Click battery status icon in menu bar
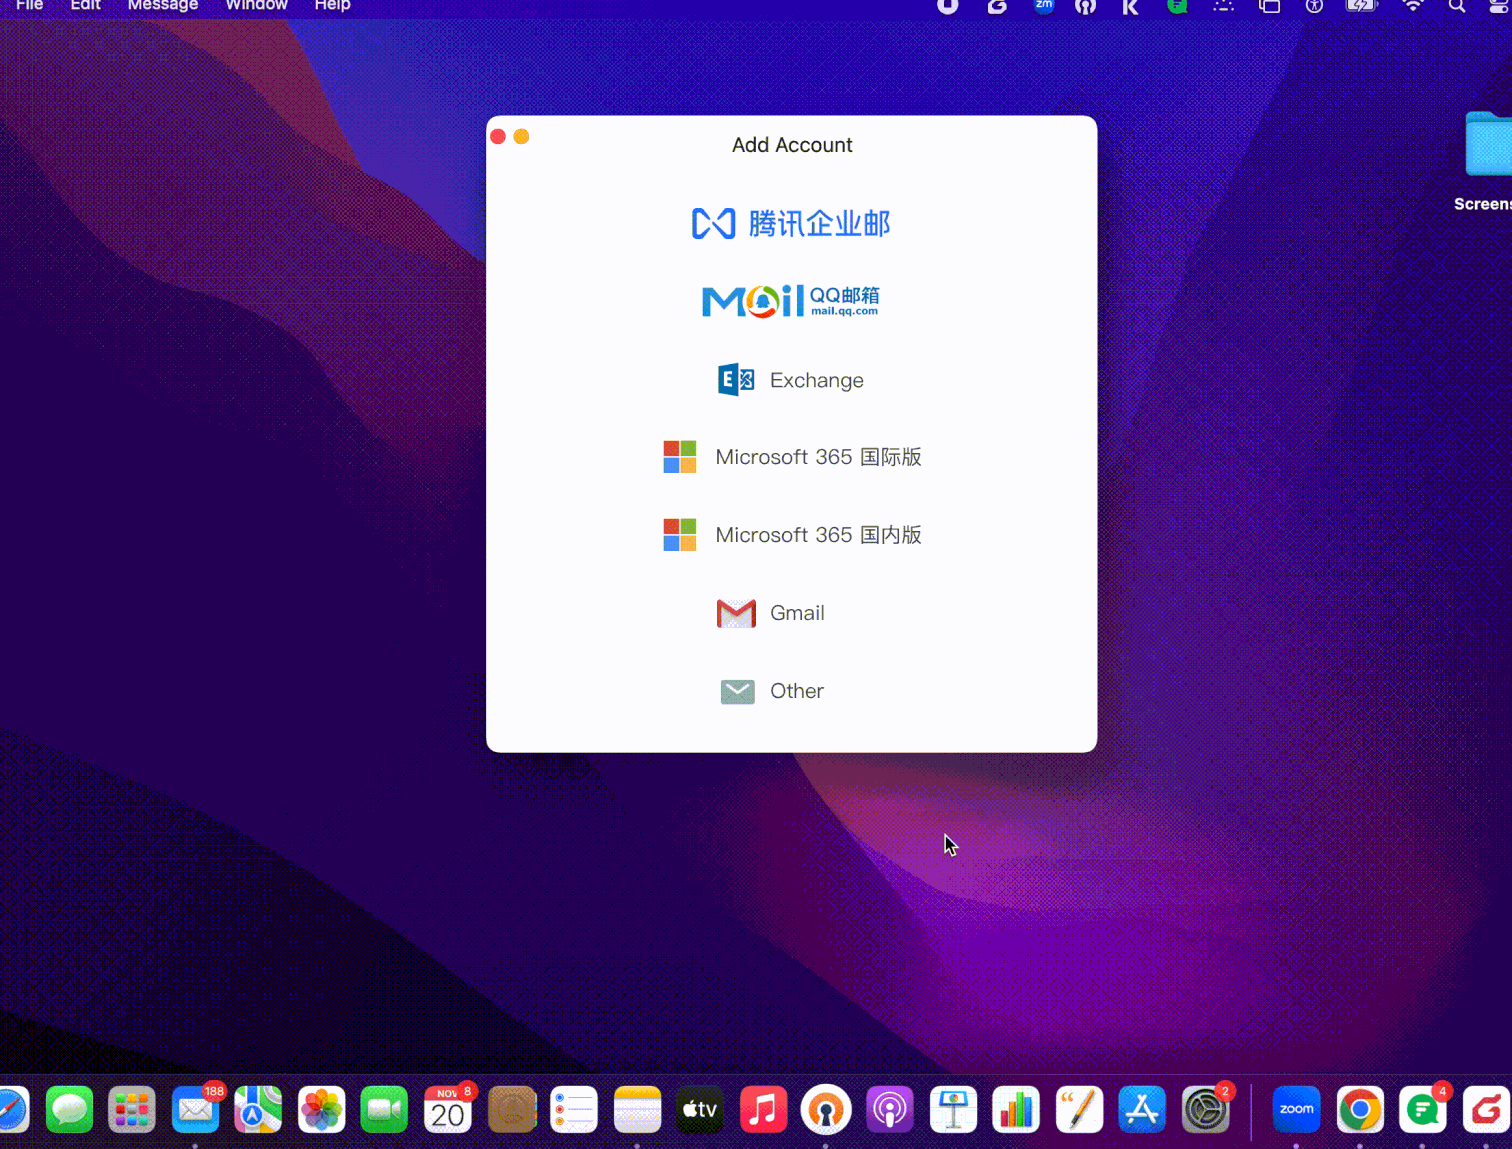 pyautogui.click(x=1362, y=5)
